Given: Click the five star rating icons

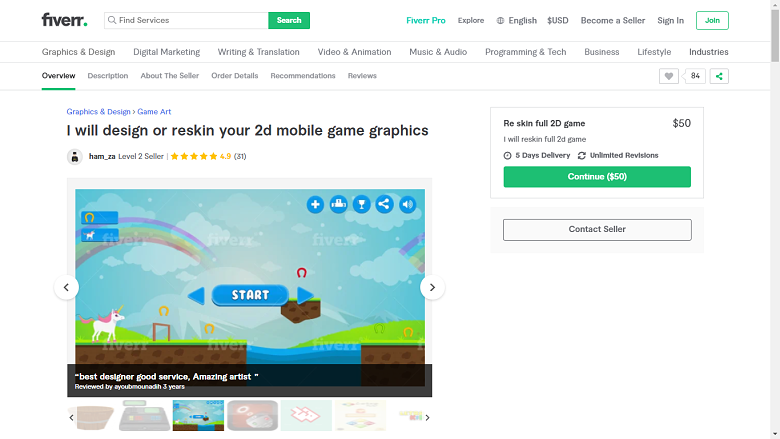Looking at the screenshot, I should 194,156.
